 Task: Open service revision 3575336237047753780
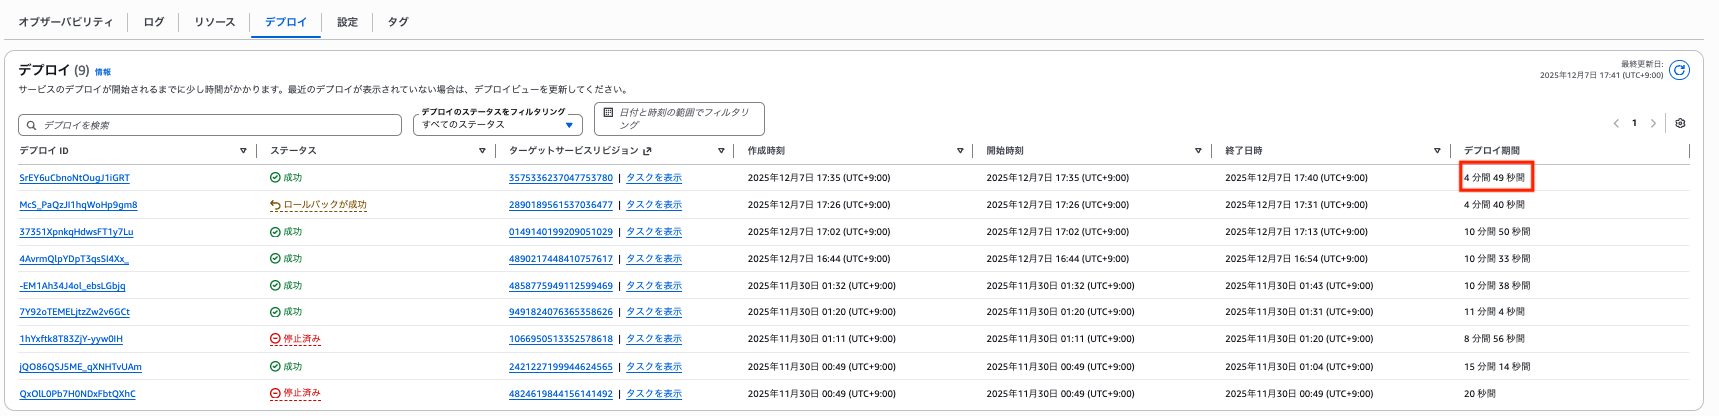[561, 178]
